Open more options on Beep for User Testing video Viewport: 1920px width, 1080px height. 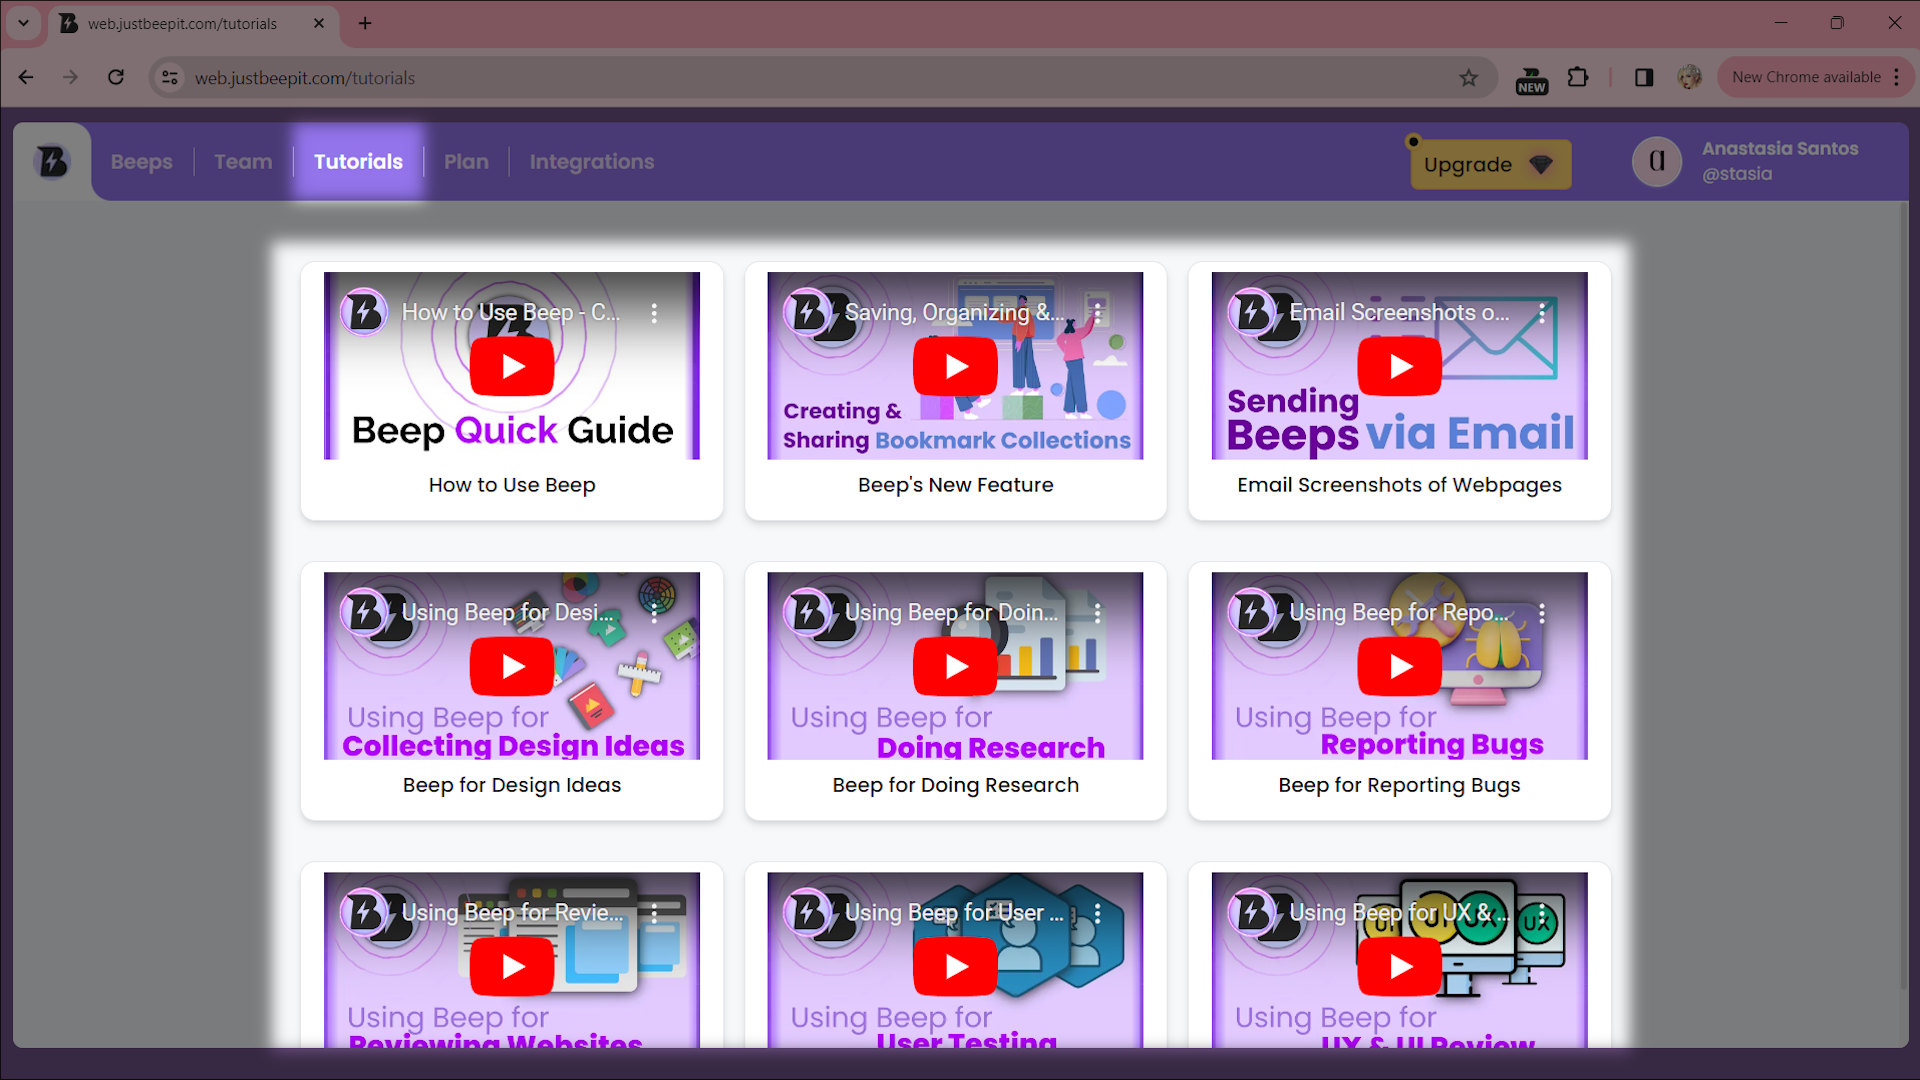pos(1097,913)
